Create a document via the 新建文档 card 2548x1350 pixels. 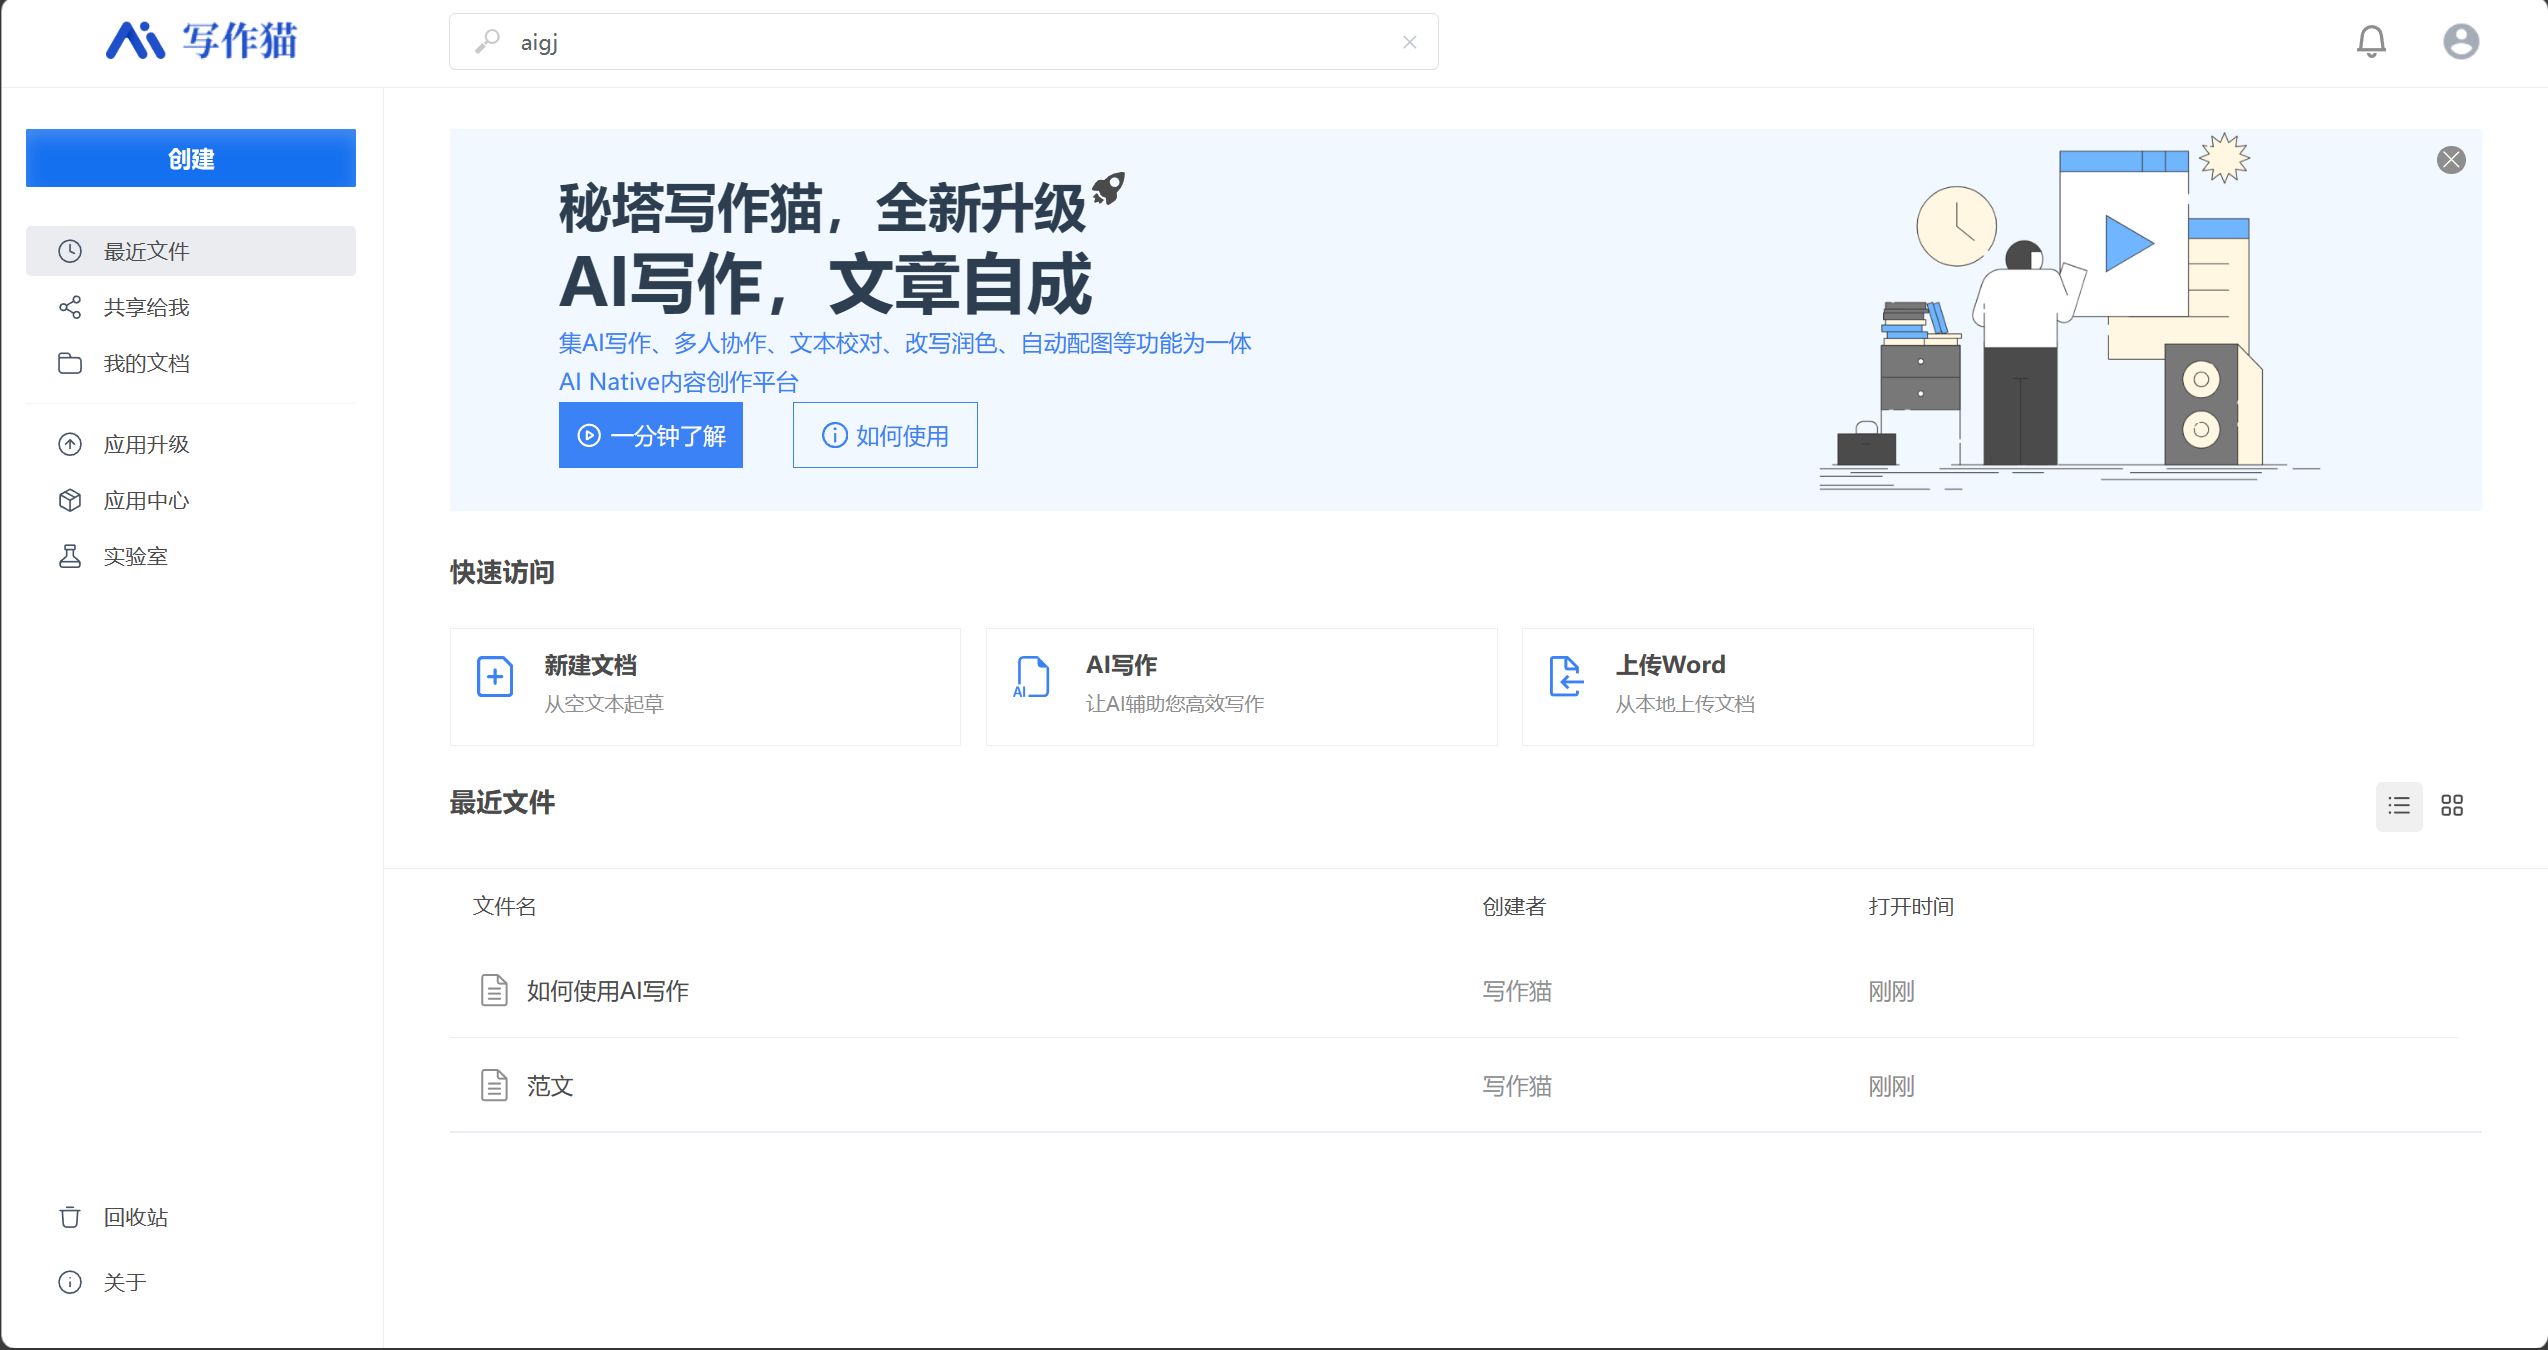705,686
